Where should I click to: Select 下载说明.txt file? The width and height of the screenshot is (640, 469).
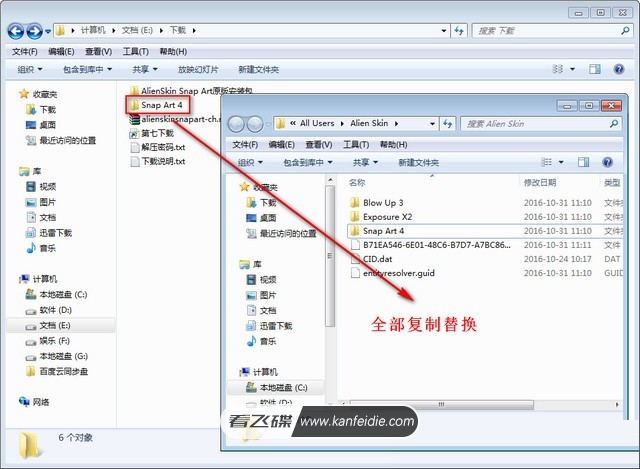(x=158, y=161)
